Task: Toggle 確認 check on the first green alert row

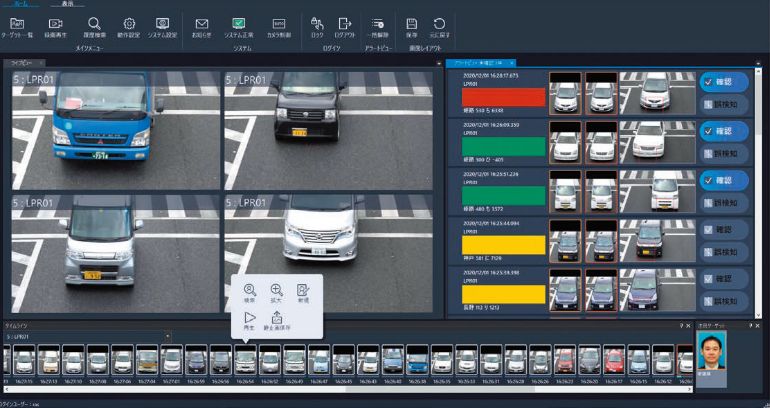Action: pos(724,131)
